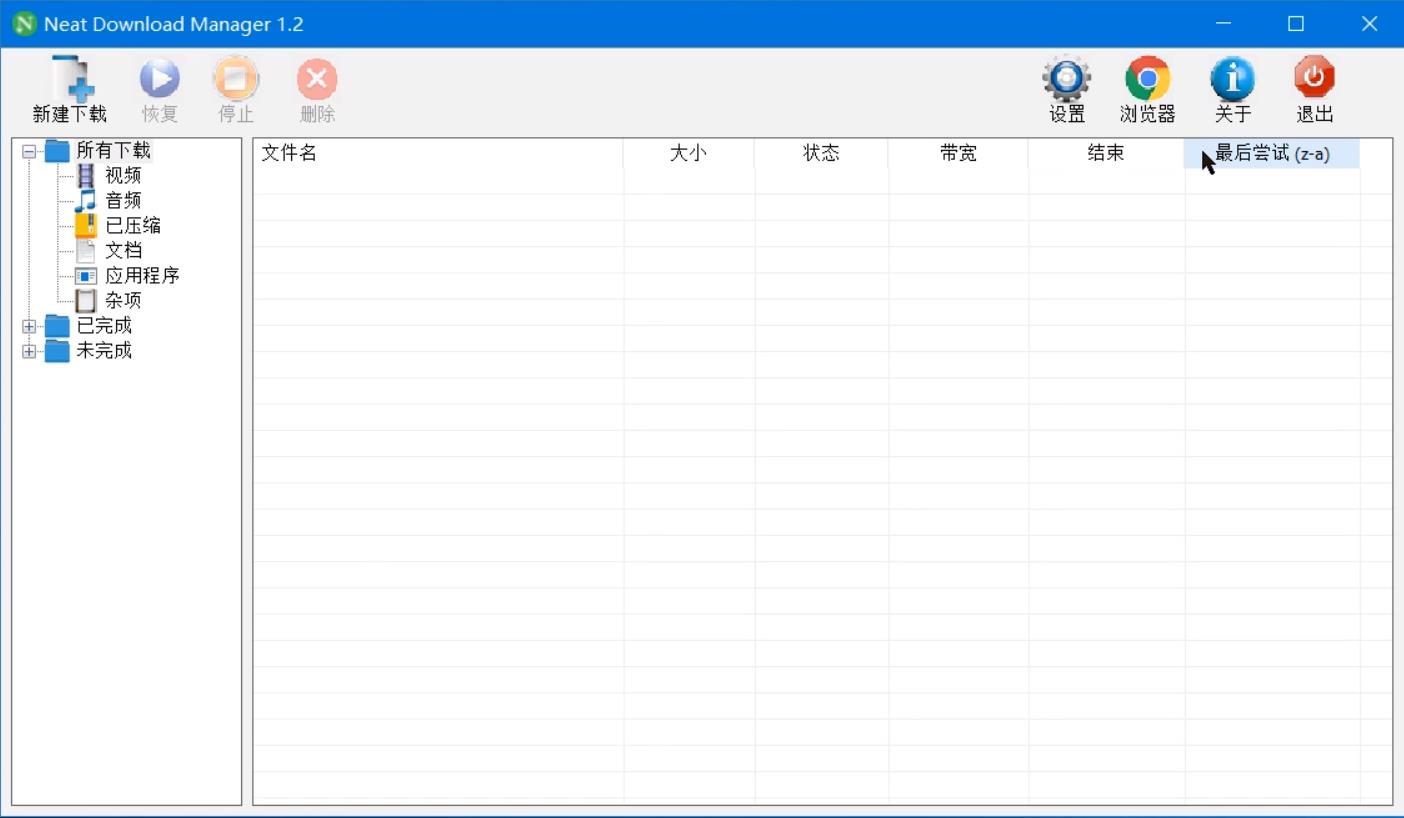
Task: Sort by the 状态 status column
Action: (x=821, y=153)
